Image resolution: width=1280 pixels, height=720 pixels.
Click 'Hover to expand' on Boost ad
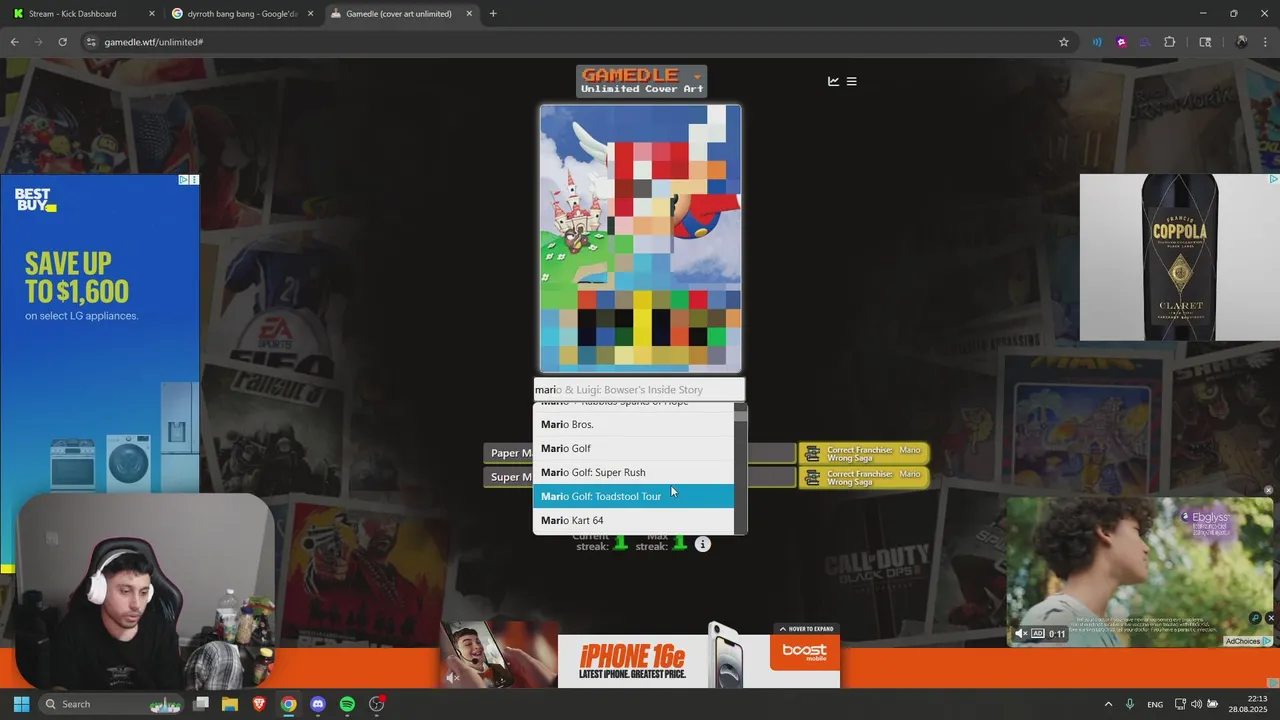(x=806, y=629)
